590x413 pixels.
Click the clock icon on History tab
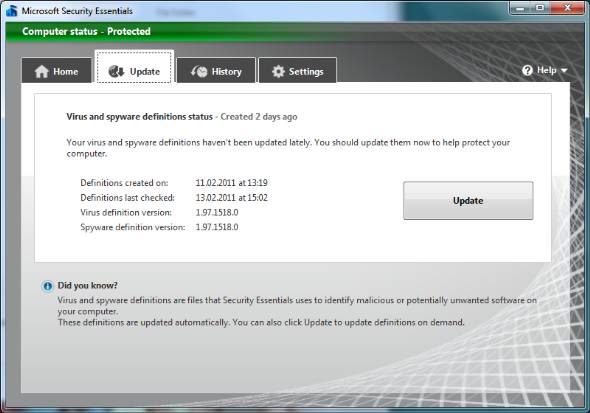click(199, 71)
